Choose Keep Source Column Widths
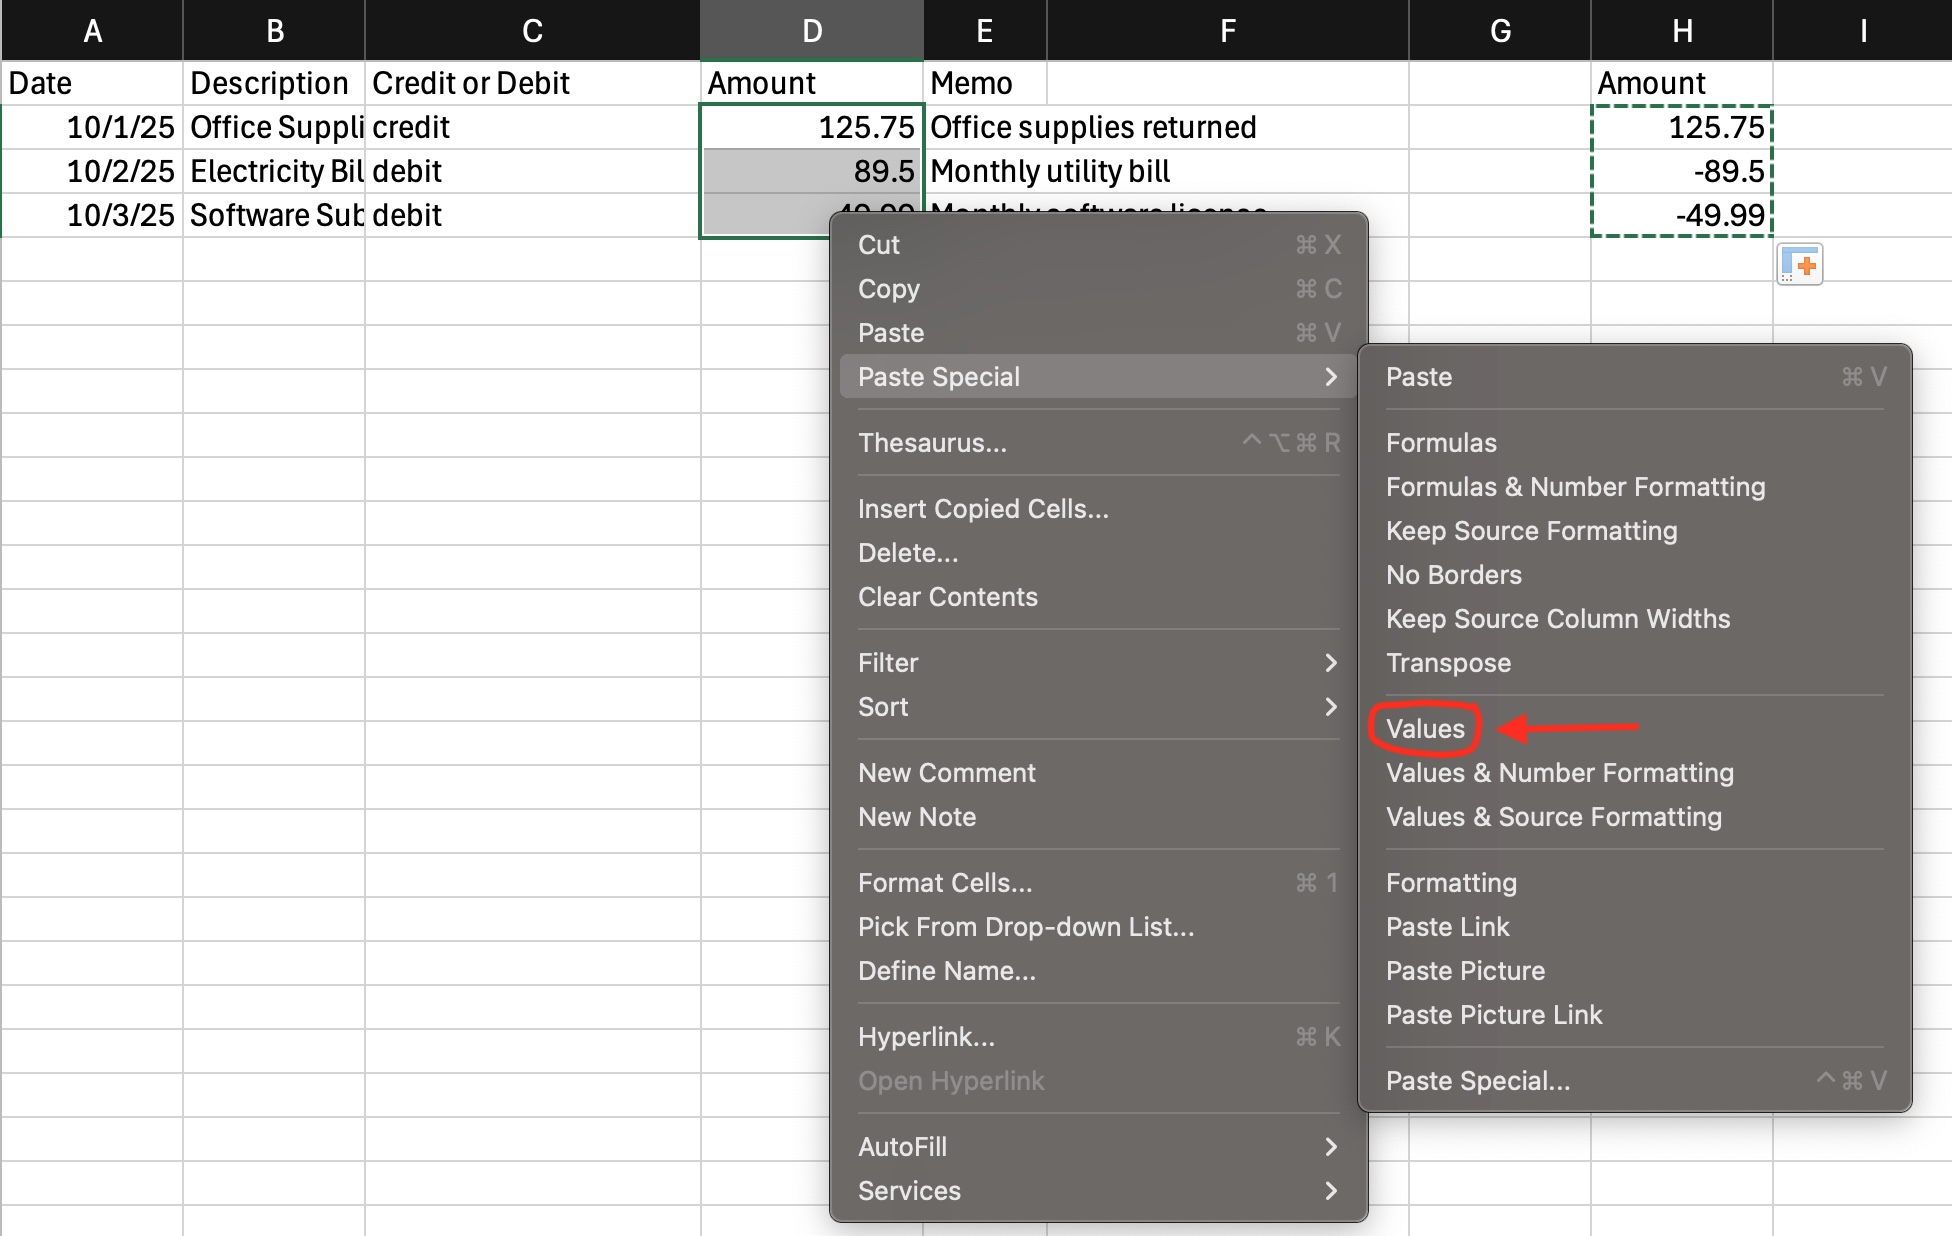This screenshot has height=1236, width=1952. click(1635, 619)
